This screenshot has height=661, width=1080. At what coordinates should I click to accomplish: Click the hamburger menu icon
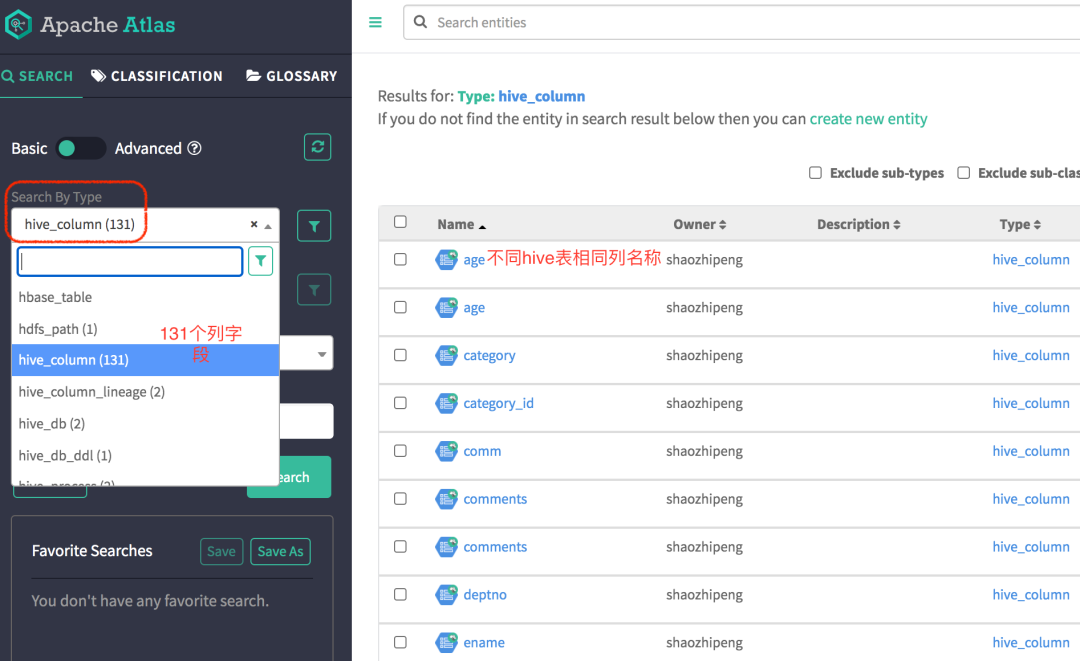click(x=375, y=23)
